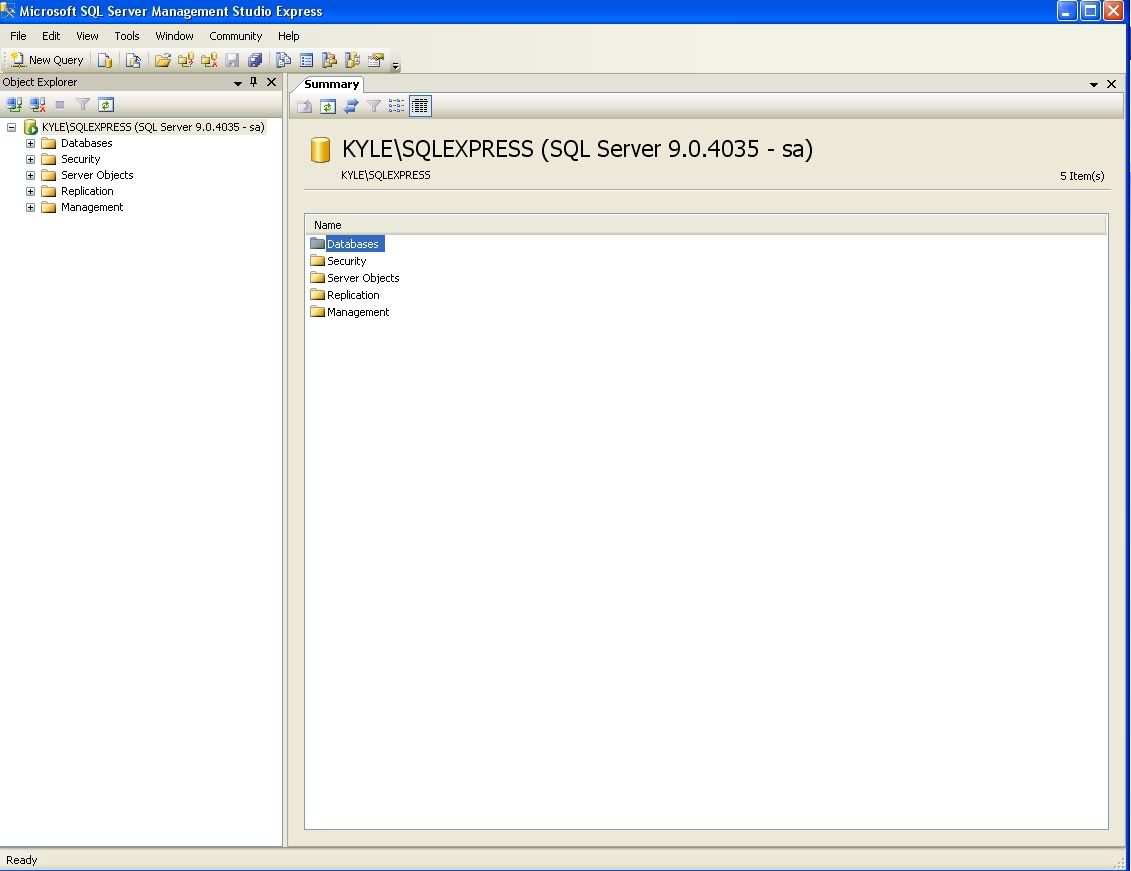Screen dimensions: 1131x871
Task: Collapse the KYLE\SQLEXPRESS server node
Action: [11, 127]
